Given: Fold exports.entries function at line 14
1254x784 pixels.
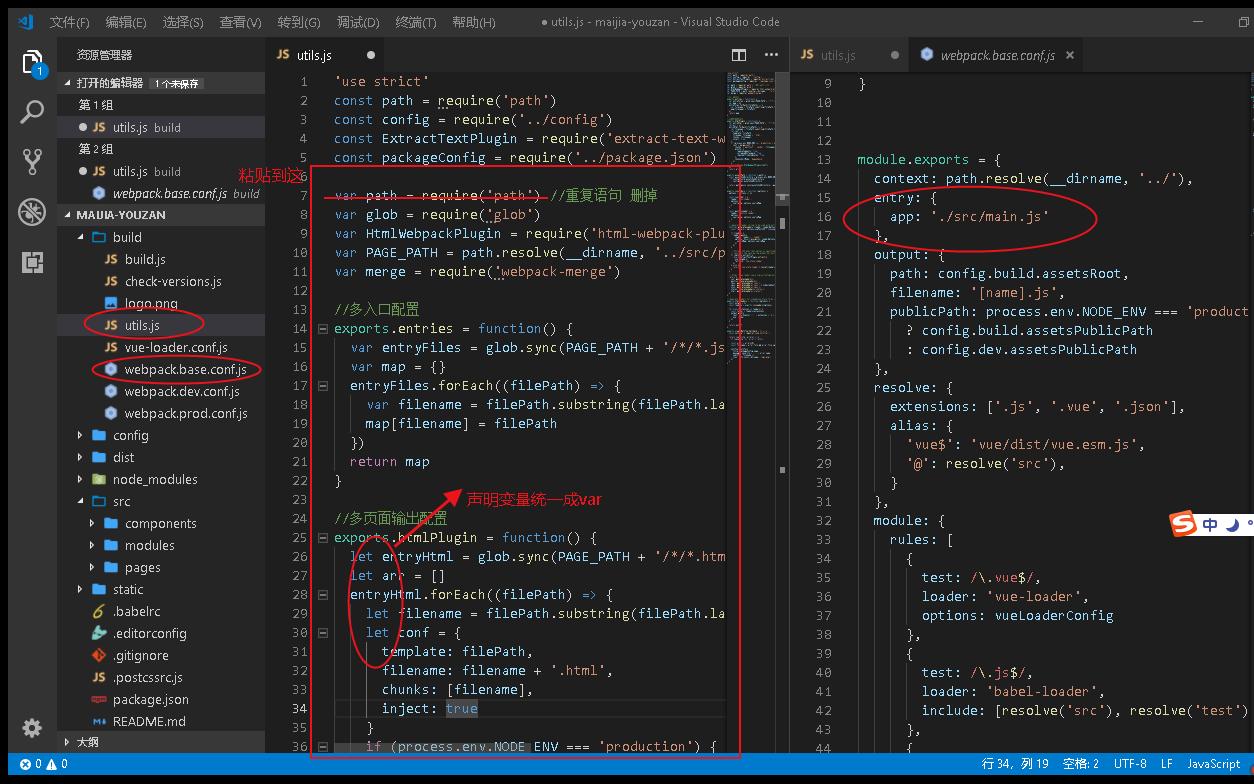Looking at the screenshot, I should (323, 329).
